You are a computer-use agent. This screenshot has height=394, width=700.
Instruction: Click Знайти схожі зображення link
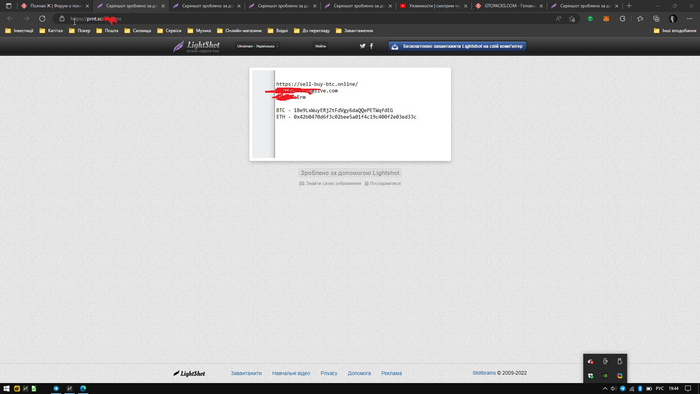330,183
